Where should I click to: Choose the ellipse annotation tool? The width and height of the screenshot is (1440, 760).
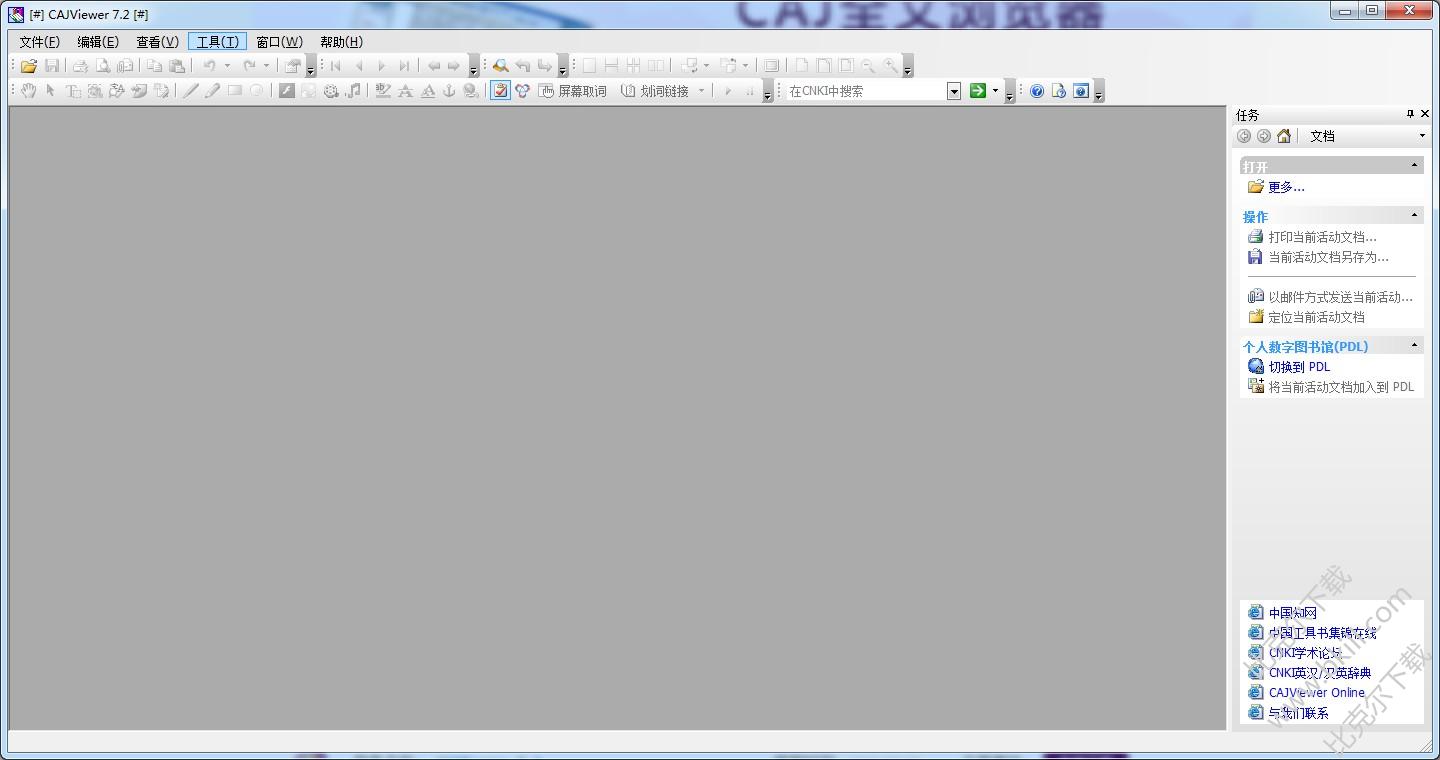(257, 91)
